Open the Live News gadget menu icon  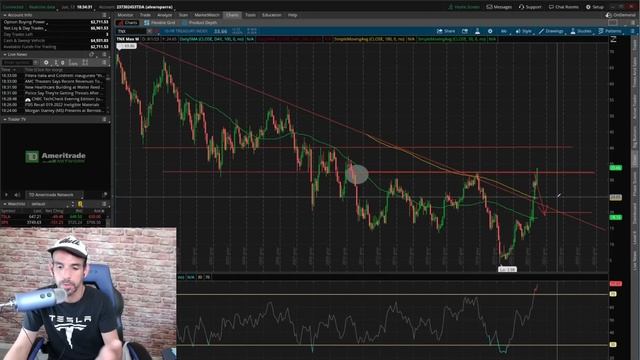pyautogui.click(x=104, y=54)
